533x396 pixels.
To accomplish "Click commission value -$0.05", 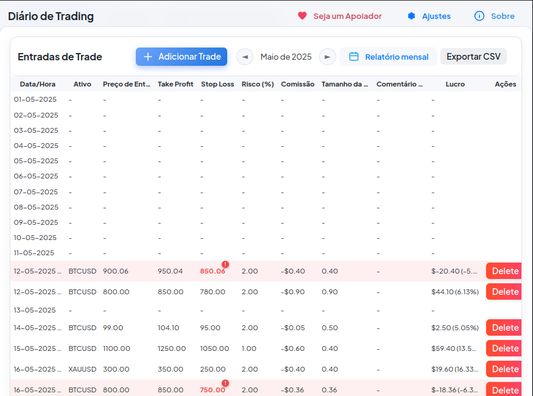I will pos(293,328).
